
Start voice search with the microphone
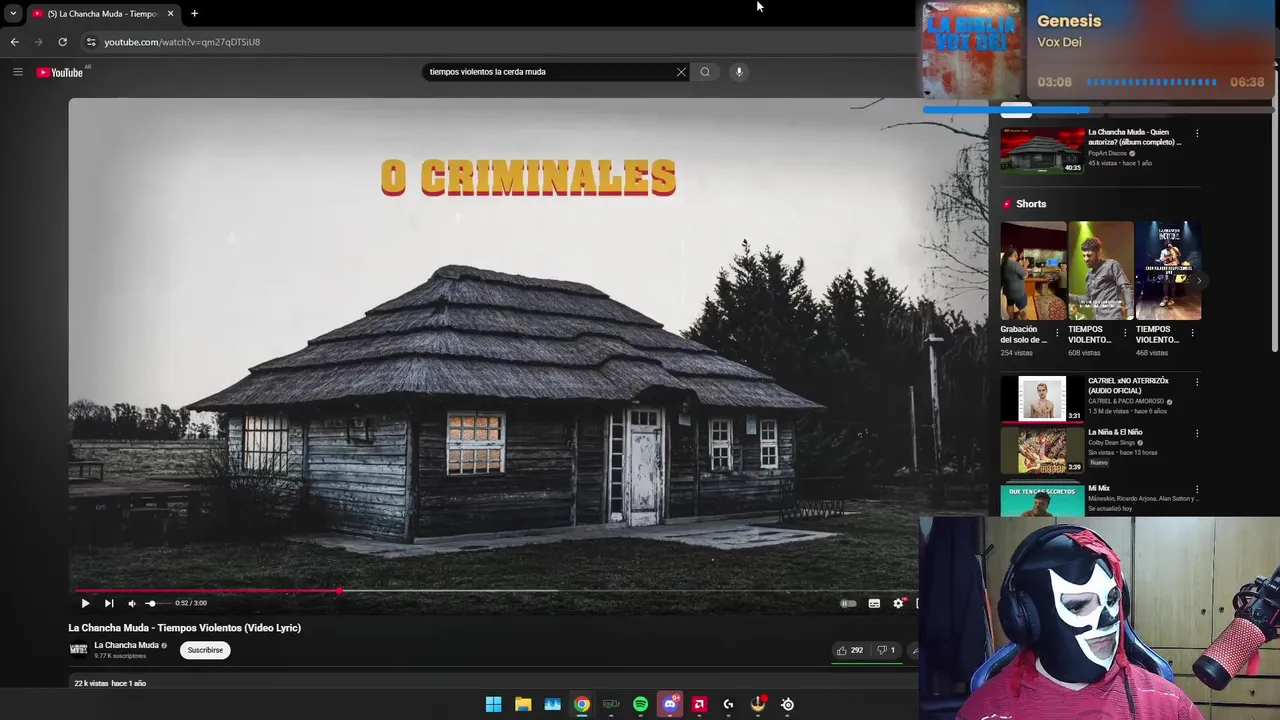739,72
